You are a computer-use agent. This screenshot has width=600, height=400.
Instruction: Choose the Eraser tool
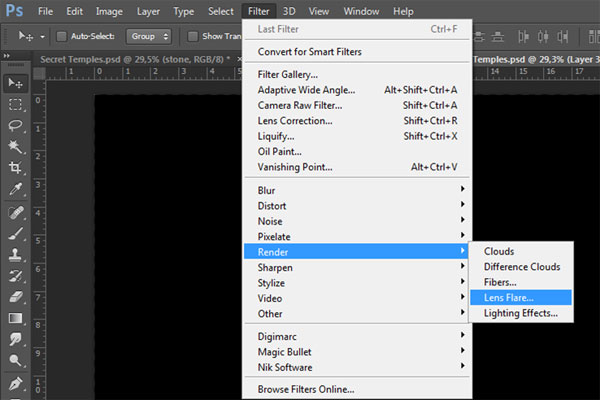click(16, 298)
